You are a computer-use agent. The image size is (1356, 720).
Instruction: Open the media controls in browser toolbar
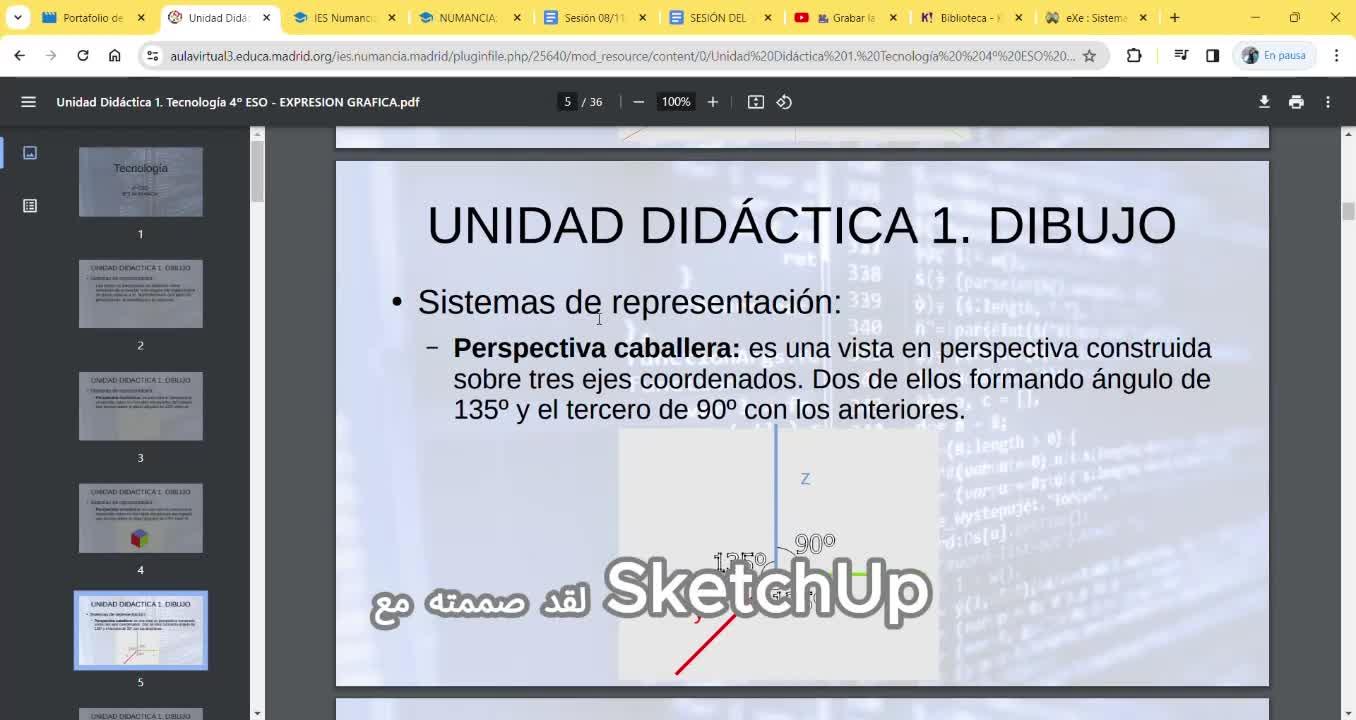(x=1181, y=56)
